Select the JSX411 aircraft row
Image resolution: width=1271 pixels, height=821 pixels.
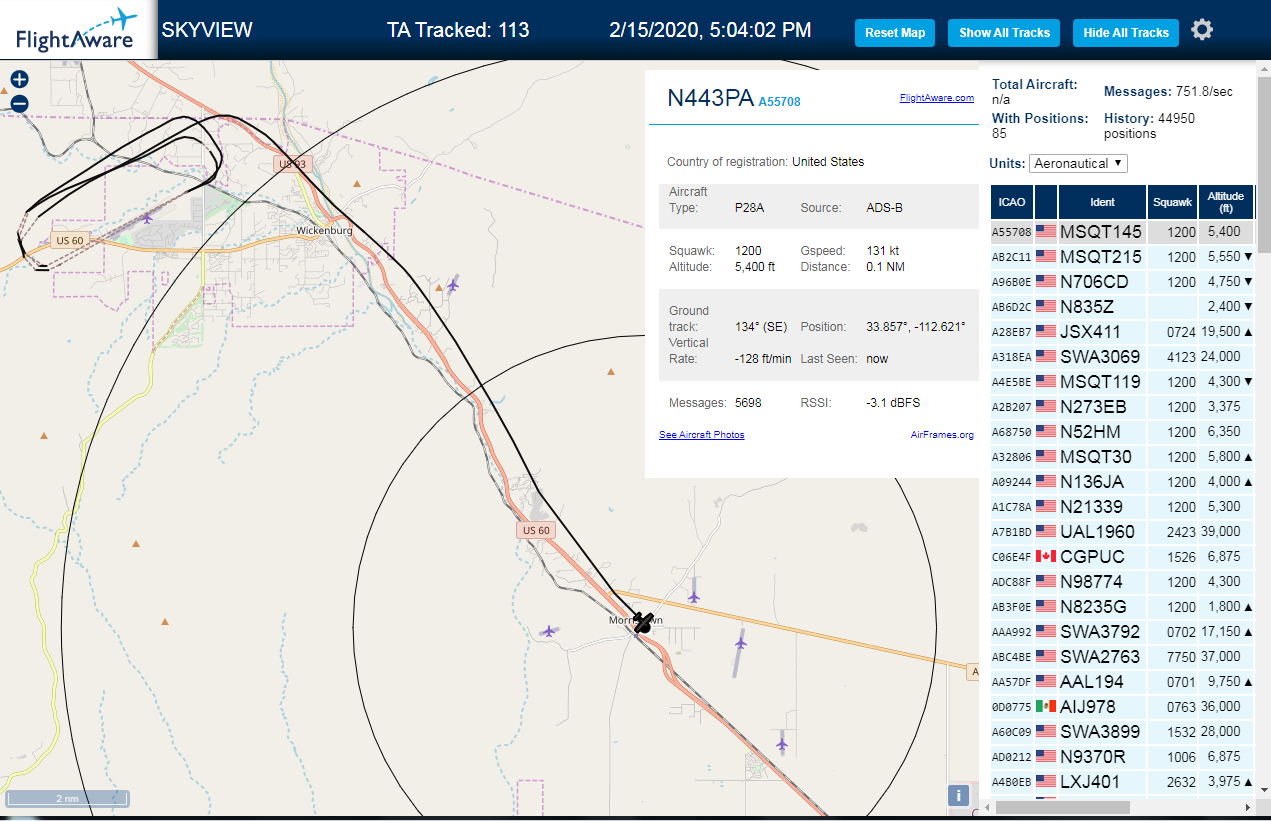1120,332
